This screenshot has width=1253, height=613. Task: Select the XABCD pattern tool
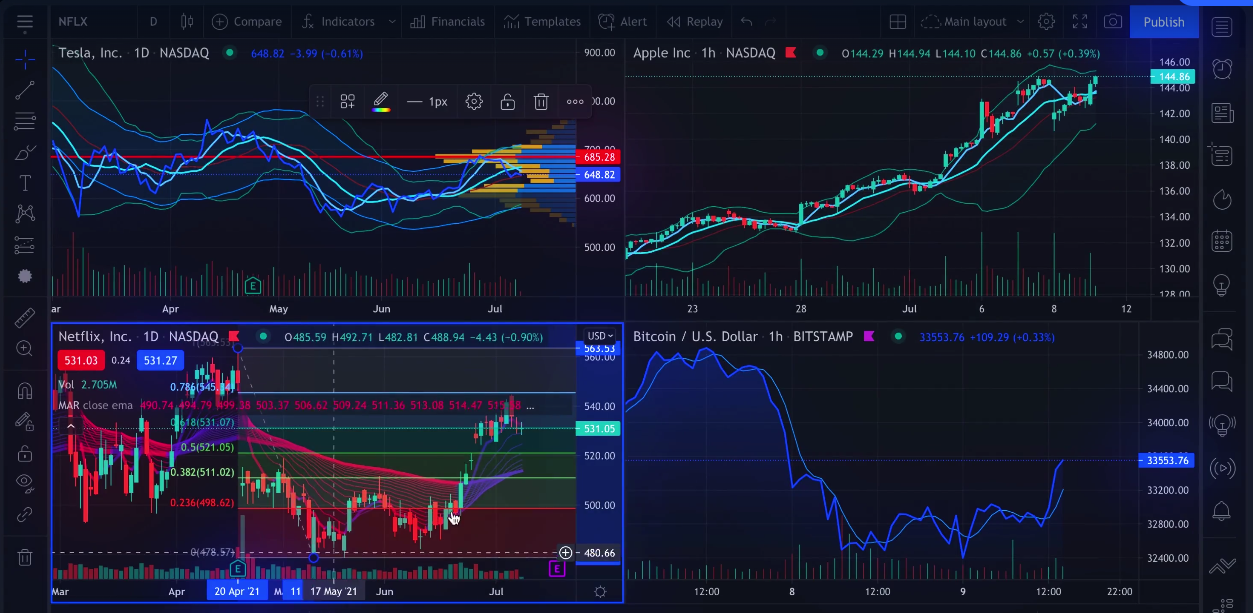tap(24, 212)
